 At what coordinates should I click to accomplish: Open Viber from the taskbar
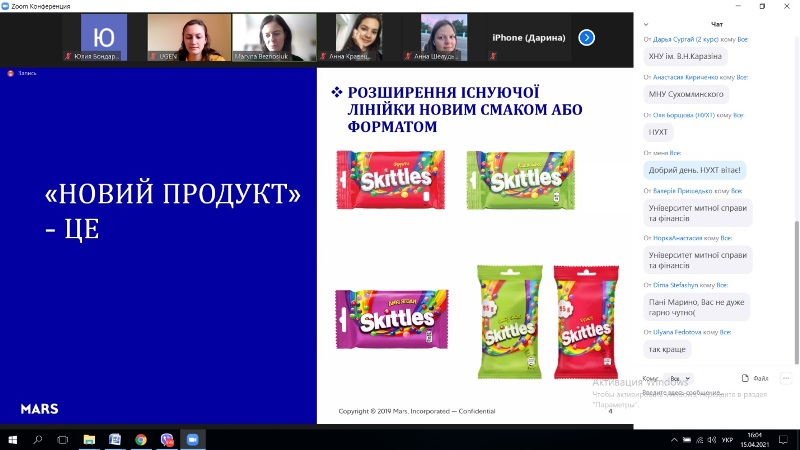[167, 439]
